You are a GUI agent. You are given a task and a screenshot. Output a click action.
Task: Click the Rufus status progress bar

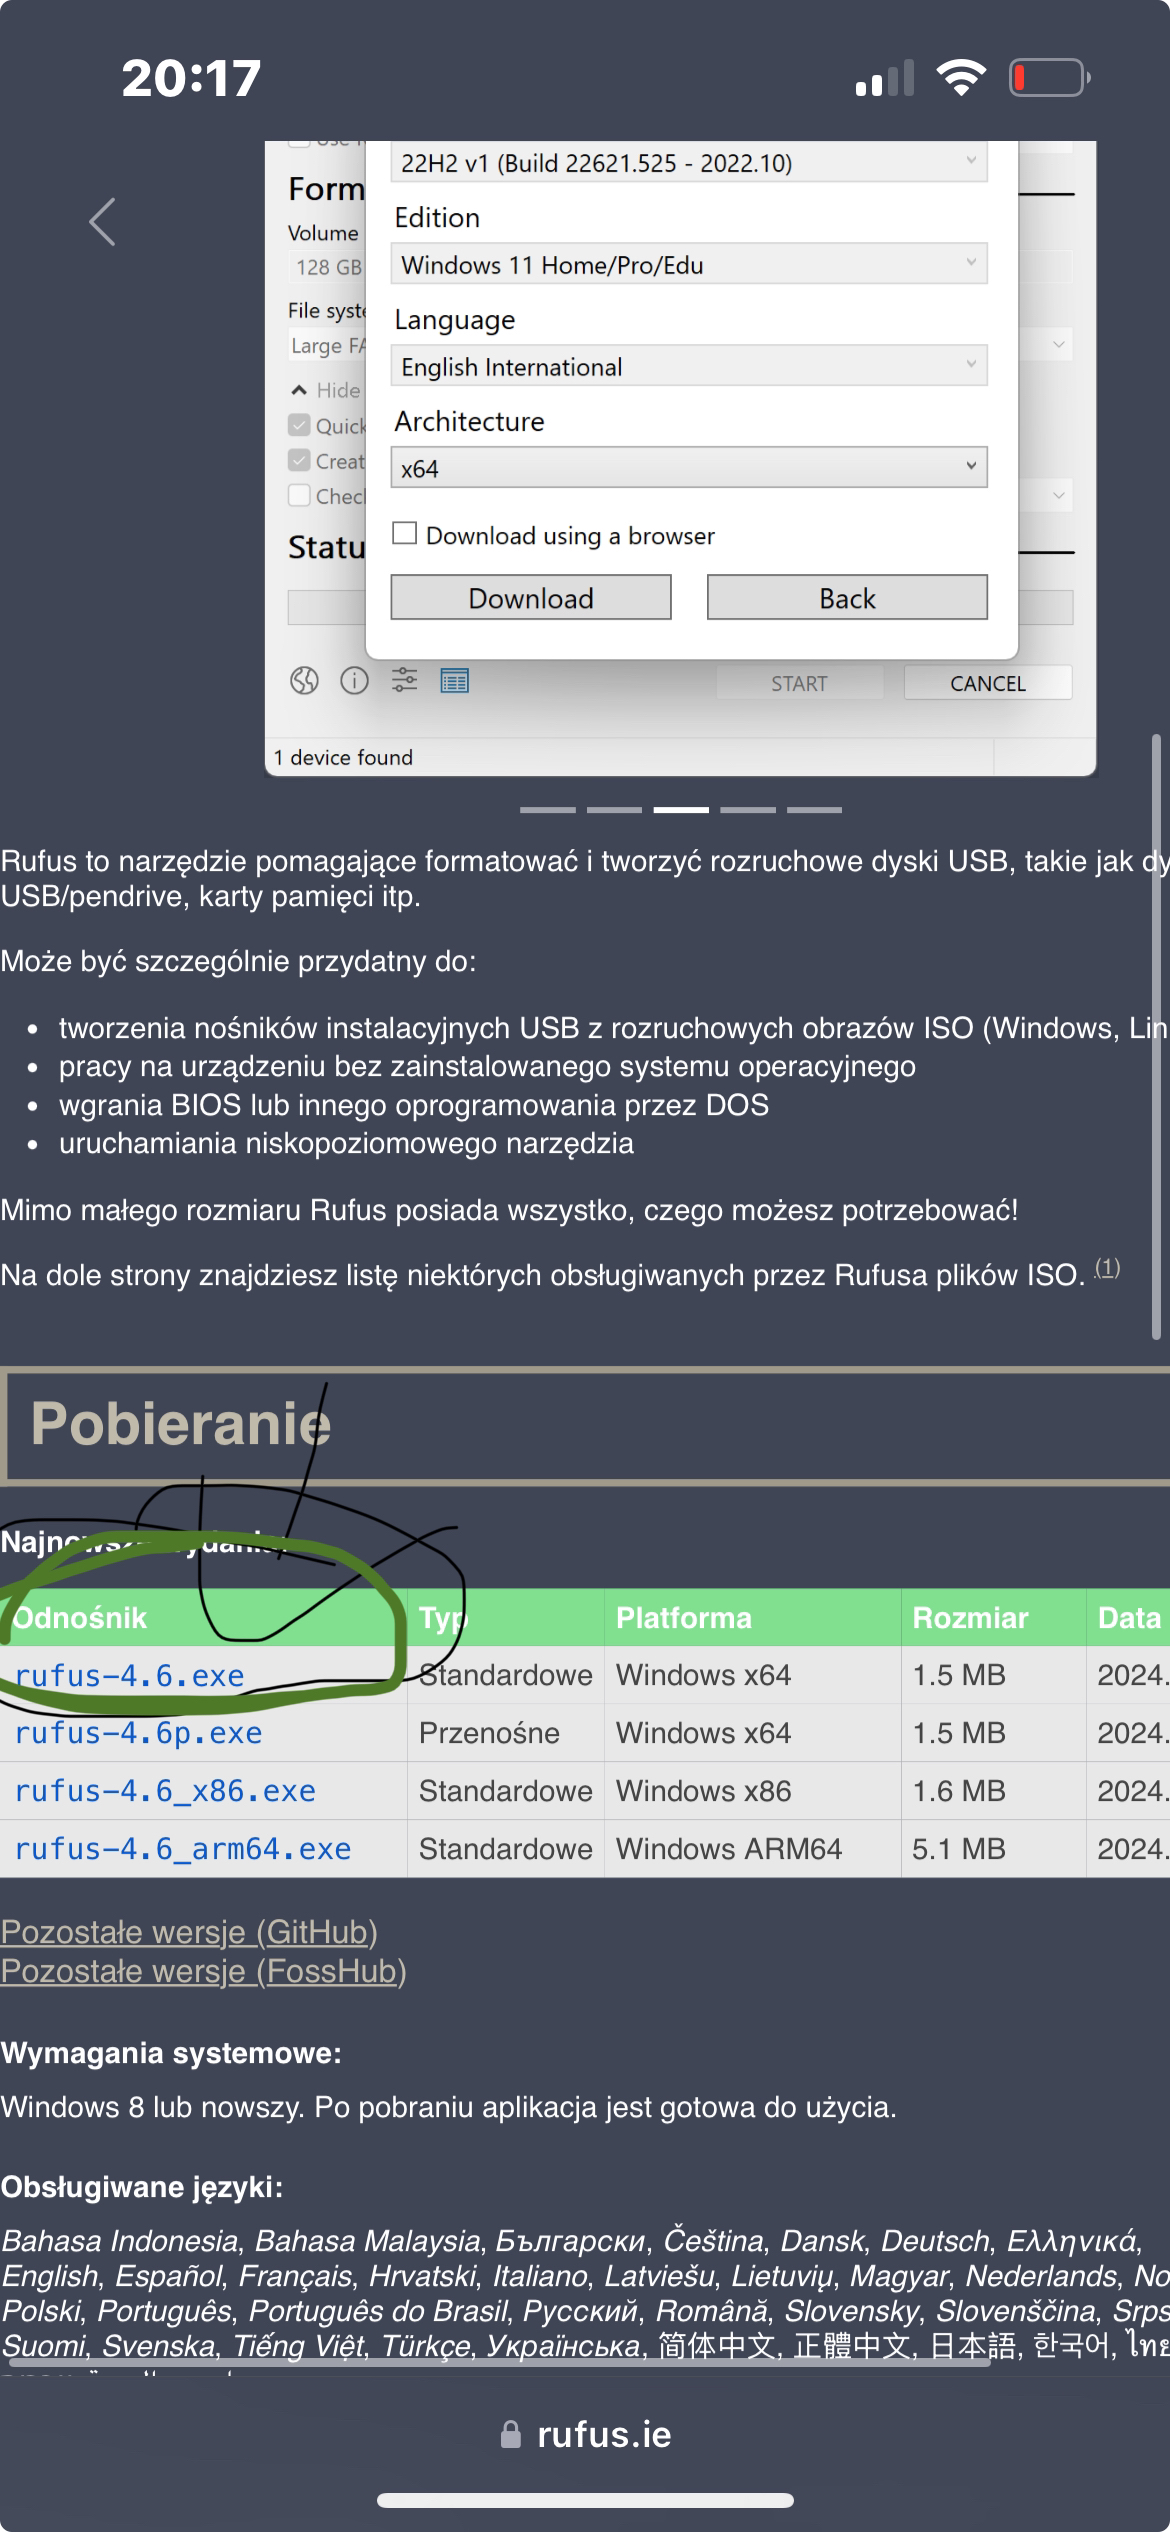[x=327, y=607]
